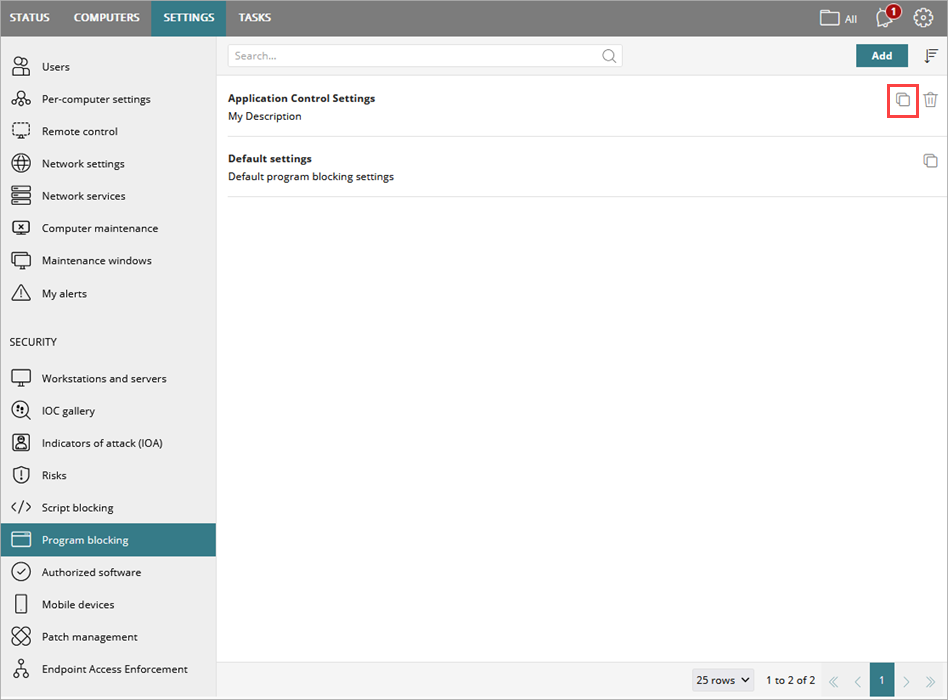Open Computer maintenance settings

click(21, 228)
